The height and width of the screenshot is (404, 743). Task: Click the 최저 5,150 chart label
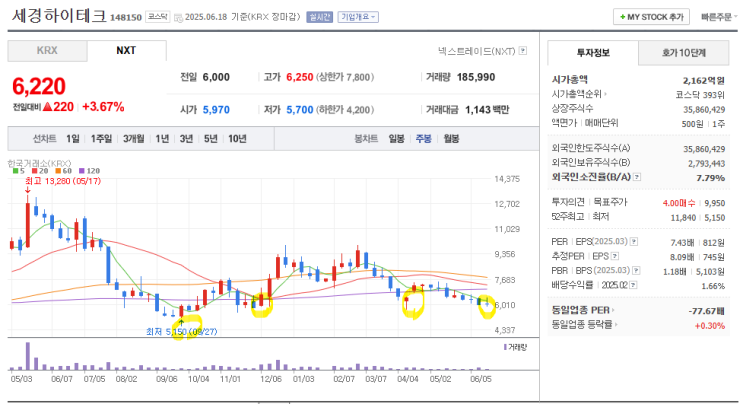(181, 332)
